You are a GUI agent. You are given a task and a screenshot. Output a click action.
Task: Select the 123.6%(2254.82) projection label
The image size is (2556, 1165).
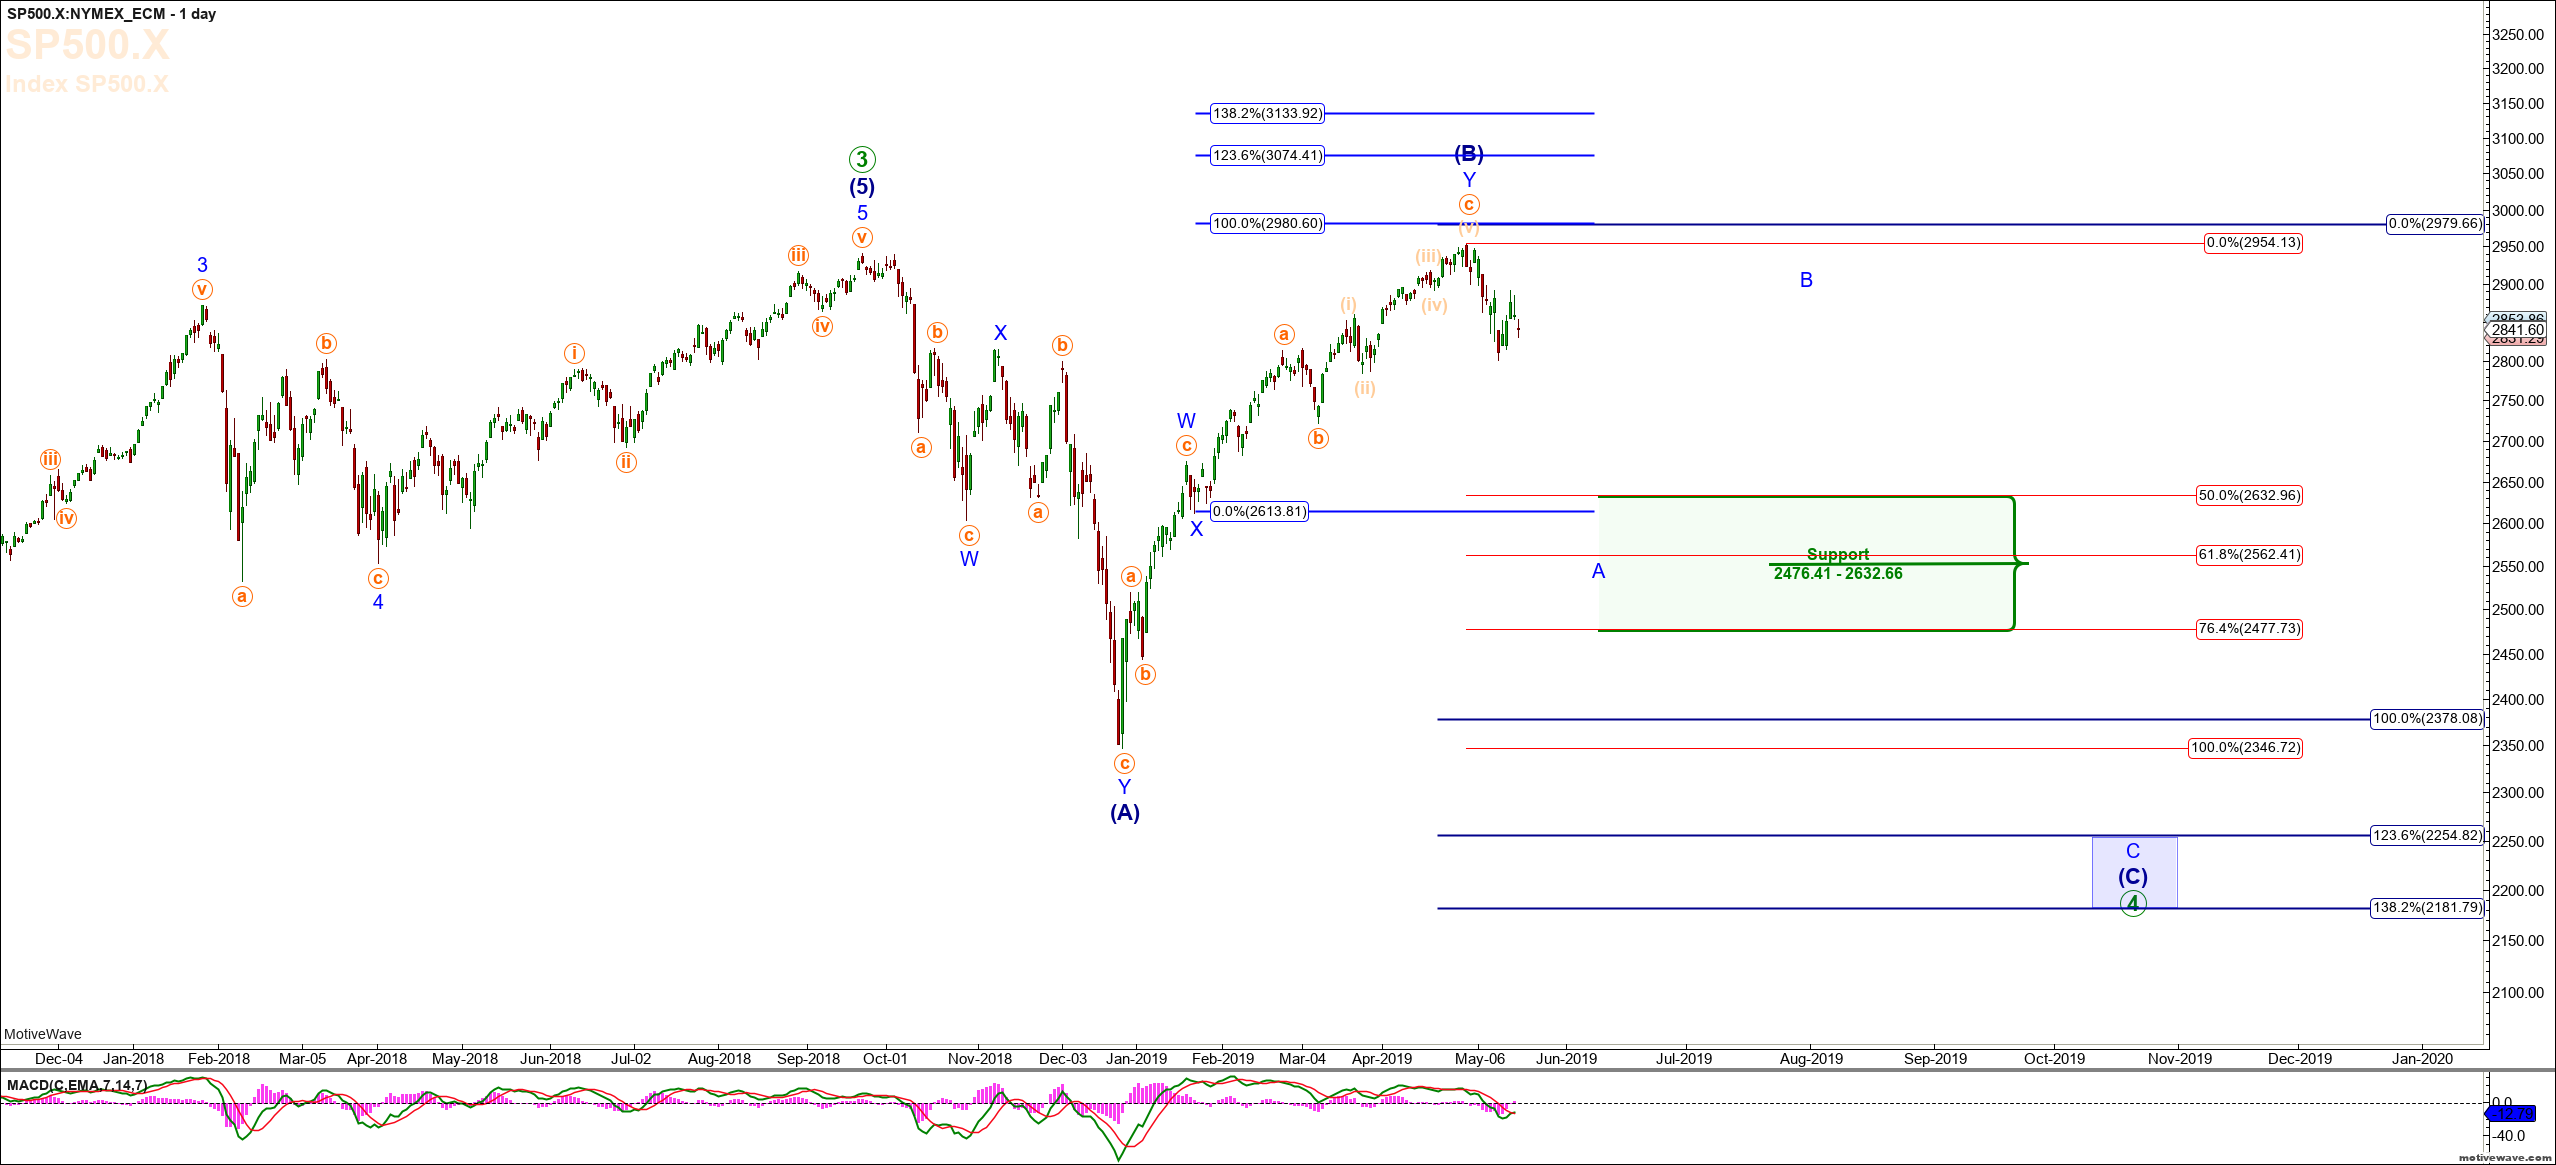pos(2427,835)
